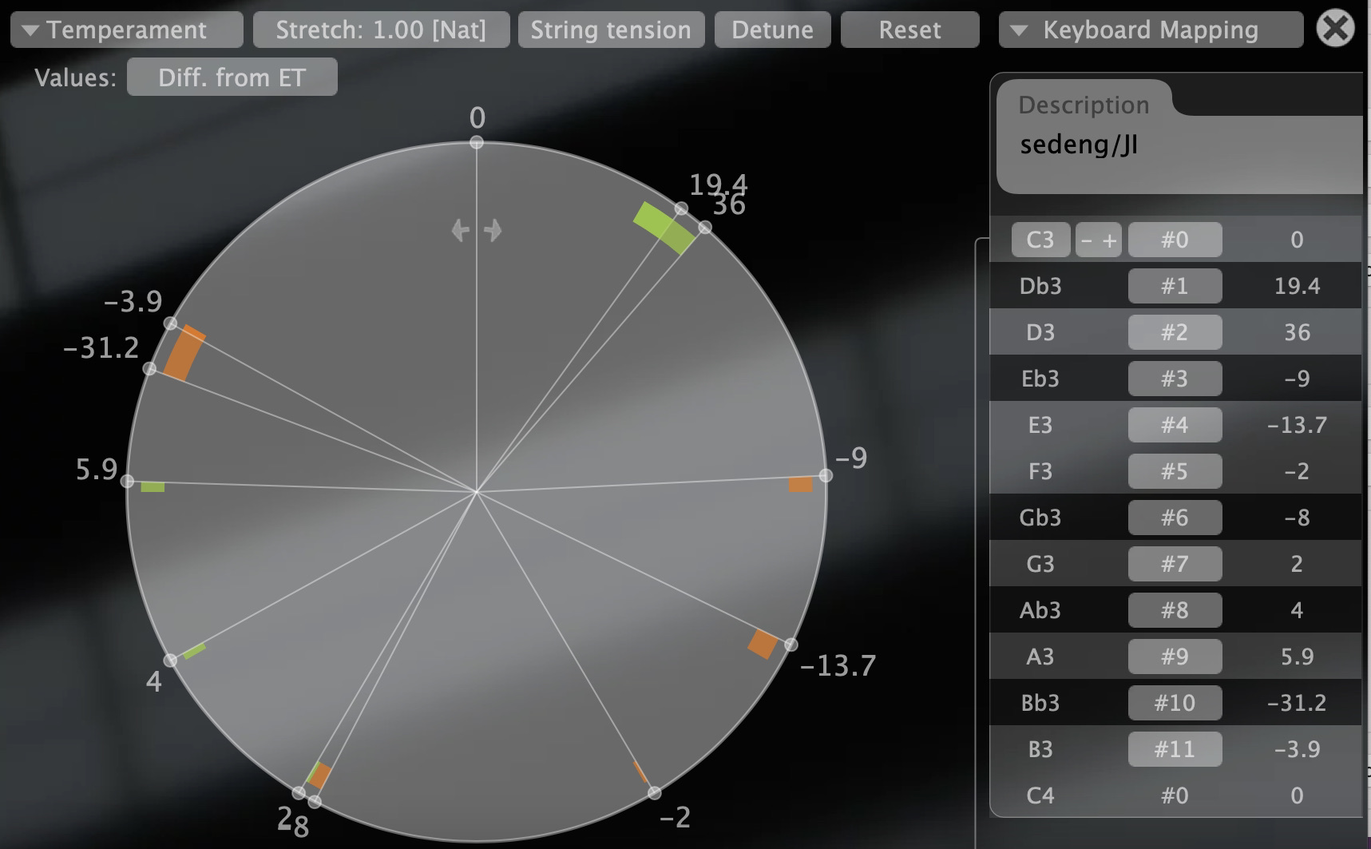Image resolution: width=1371 pixels, height=849 pixels.
Task: Click the Stretch: 1.00 [Nat] button
Action: point(381,30)
